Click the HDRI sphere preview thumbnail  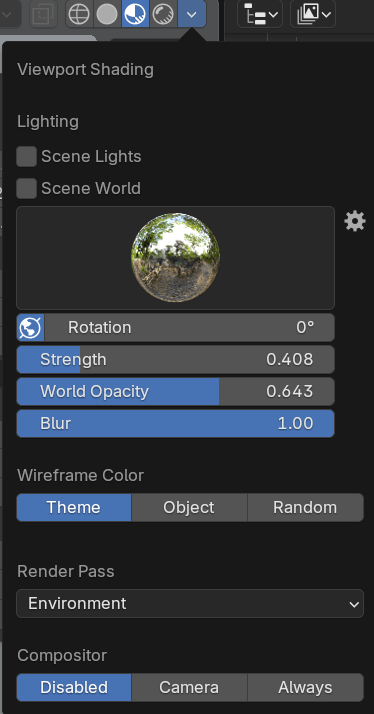pyautogui.click(x=175, y=258)
